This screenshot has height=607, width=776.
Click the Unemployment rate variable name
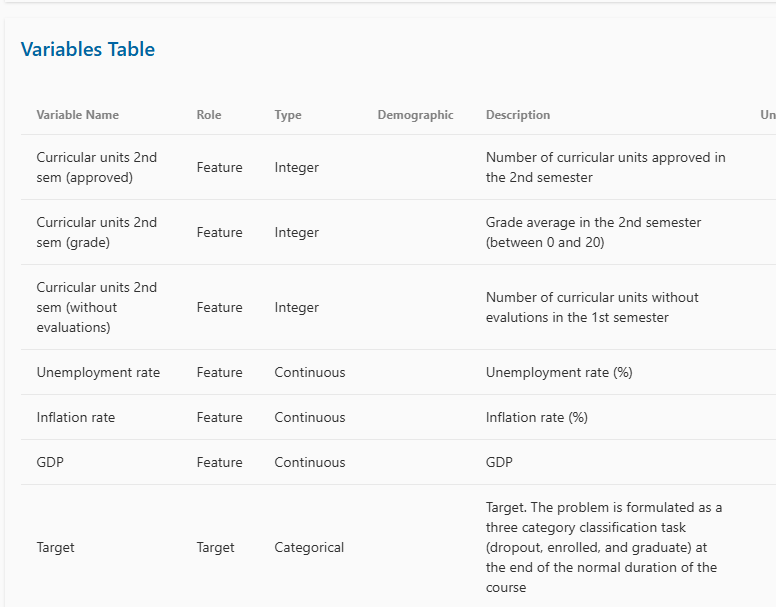pyautogui.click(x=98, y=372)
